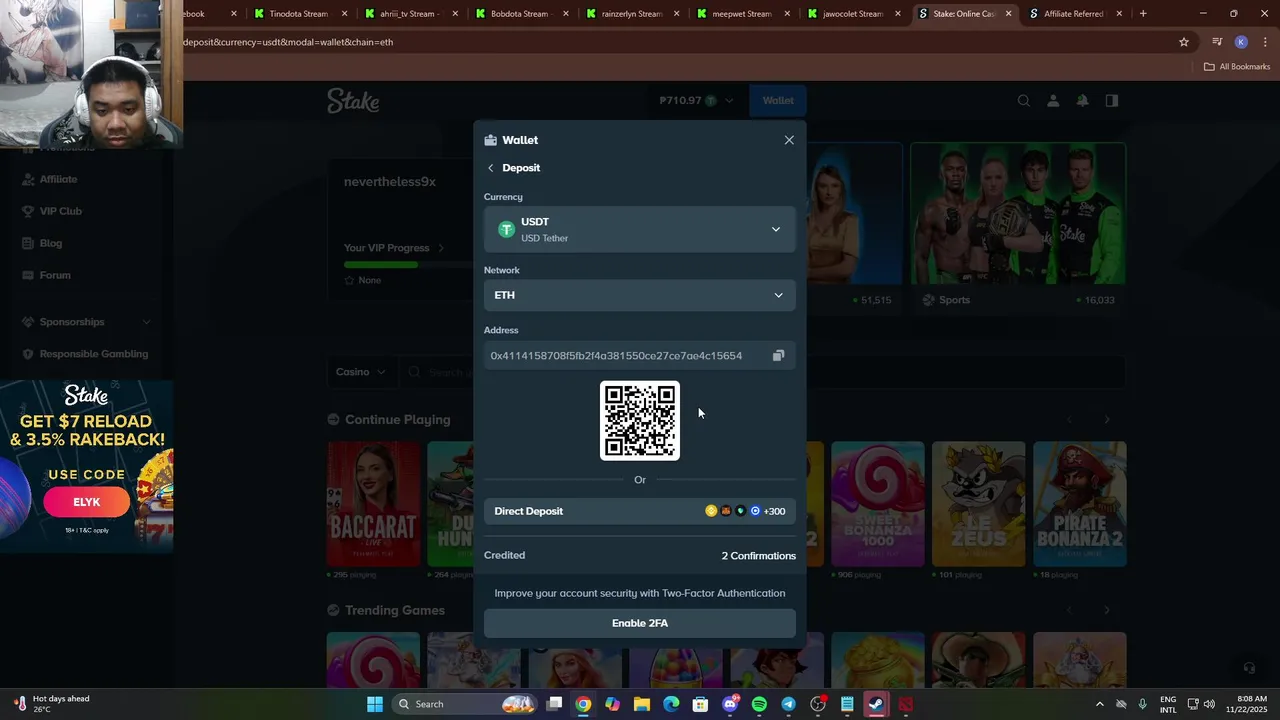Open Dota 2 from taskbar
Image resolution: width=1280 pixels, height=720 pixels.
pyautogui.click(x=906, y=704)
